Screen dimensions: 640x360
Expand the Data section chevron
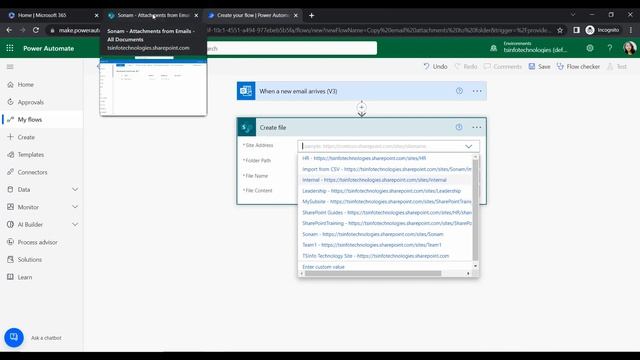pos(75,189)
